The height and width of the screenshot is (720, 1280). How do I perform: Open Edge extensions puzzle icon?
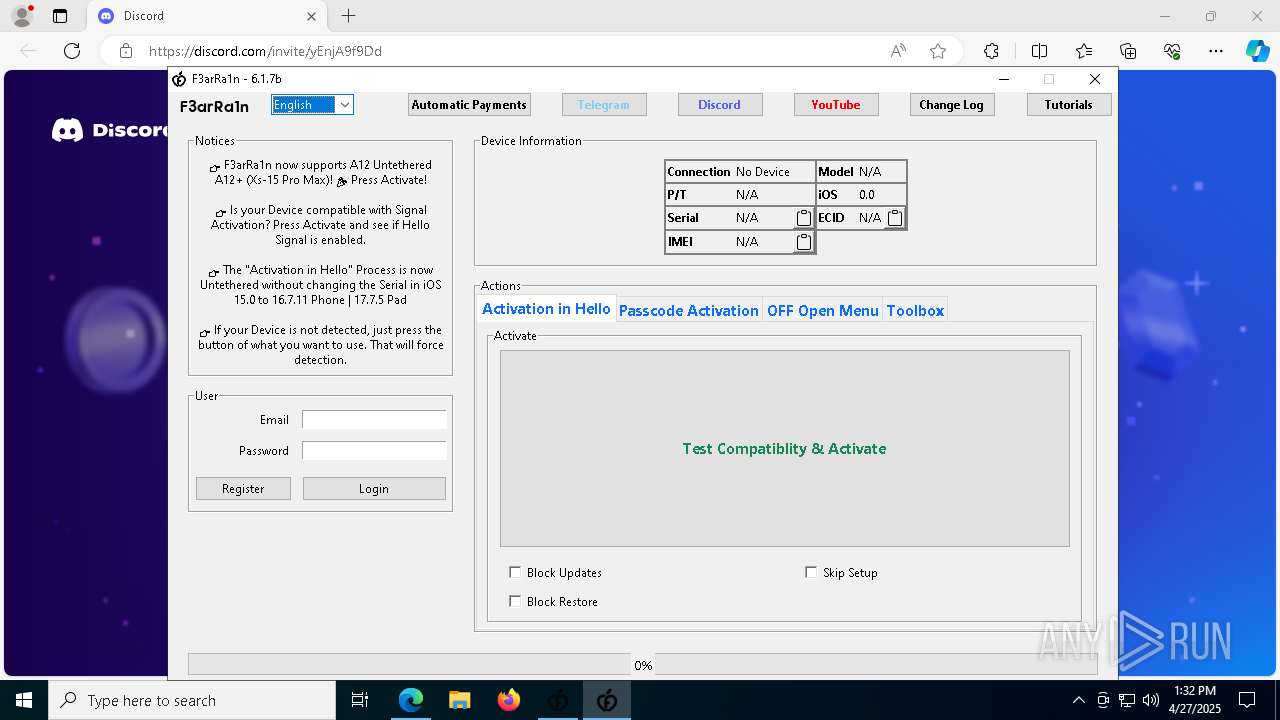[991, 51]
